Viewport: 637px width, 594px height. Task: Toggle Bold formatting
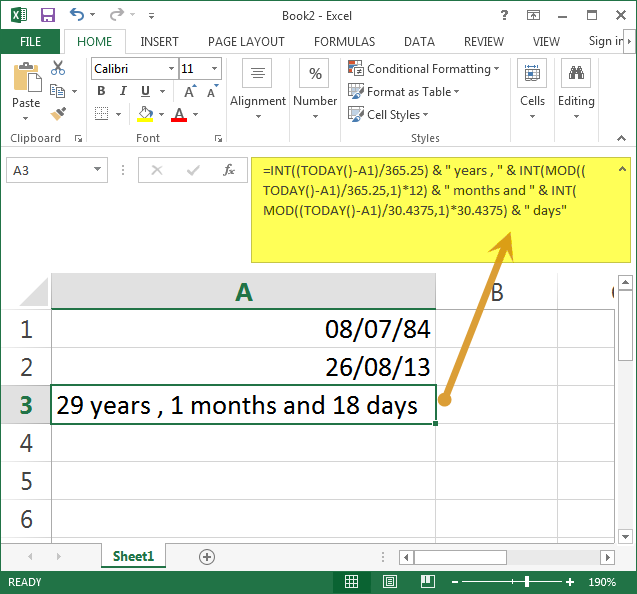(101, 91)
